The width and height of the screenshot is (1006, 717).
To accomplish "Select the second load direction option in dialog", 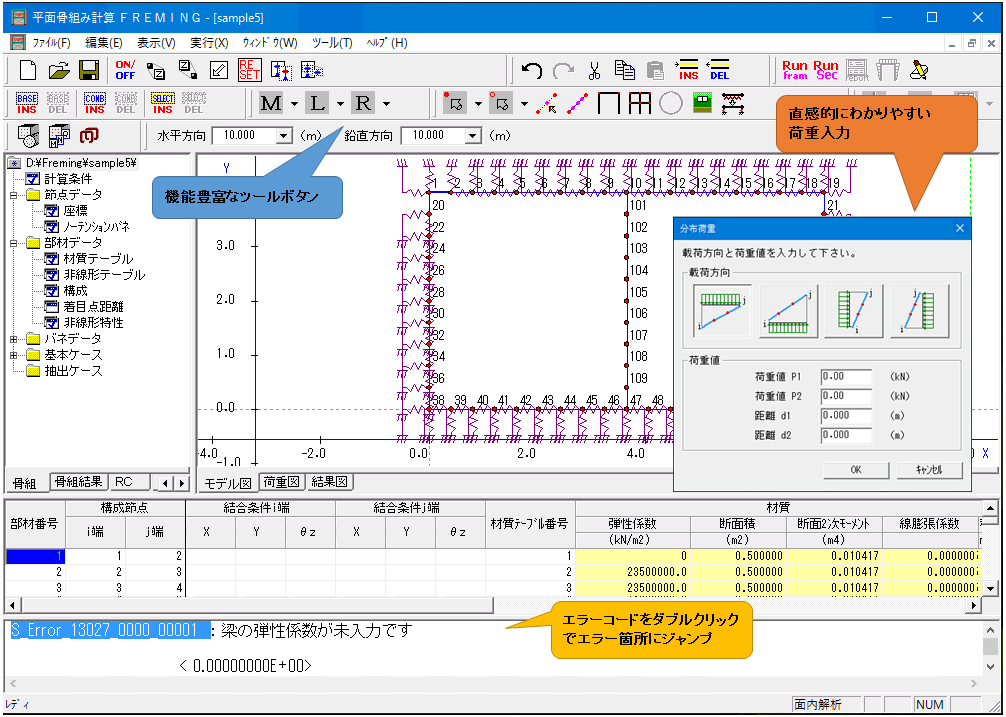I will click(789, 310).
